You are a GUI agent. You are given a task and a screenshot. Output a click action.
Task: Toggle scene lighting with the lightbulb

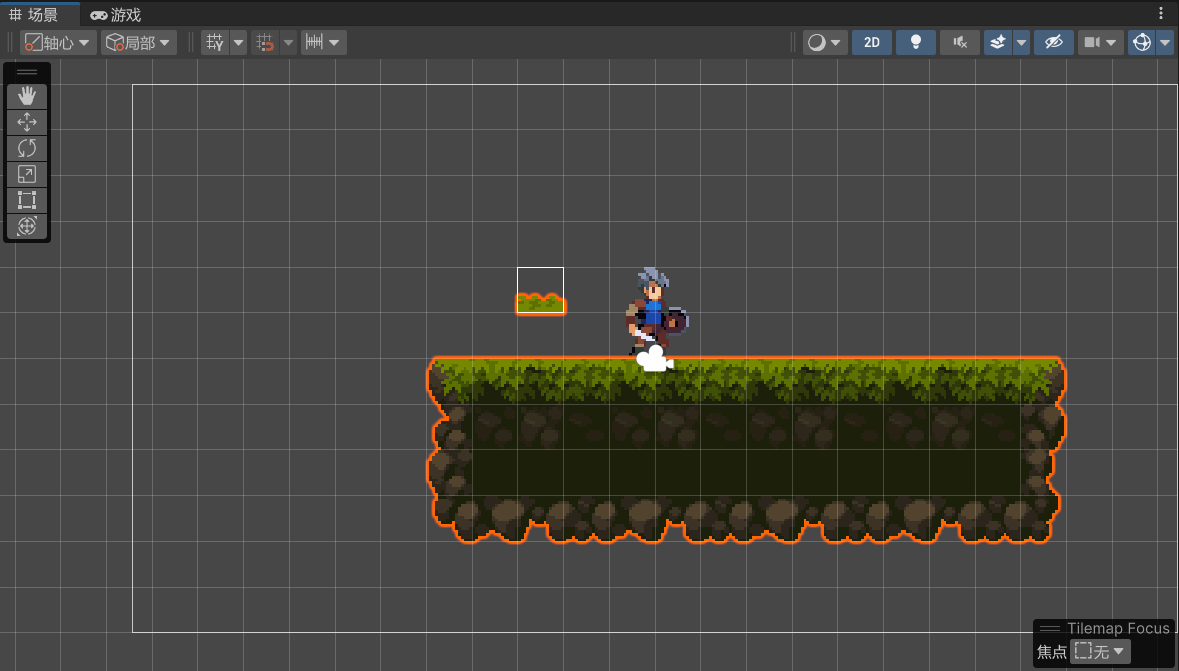[x=915, y=42]
